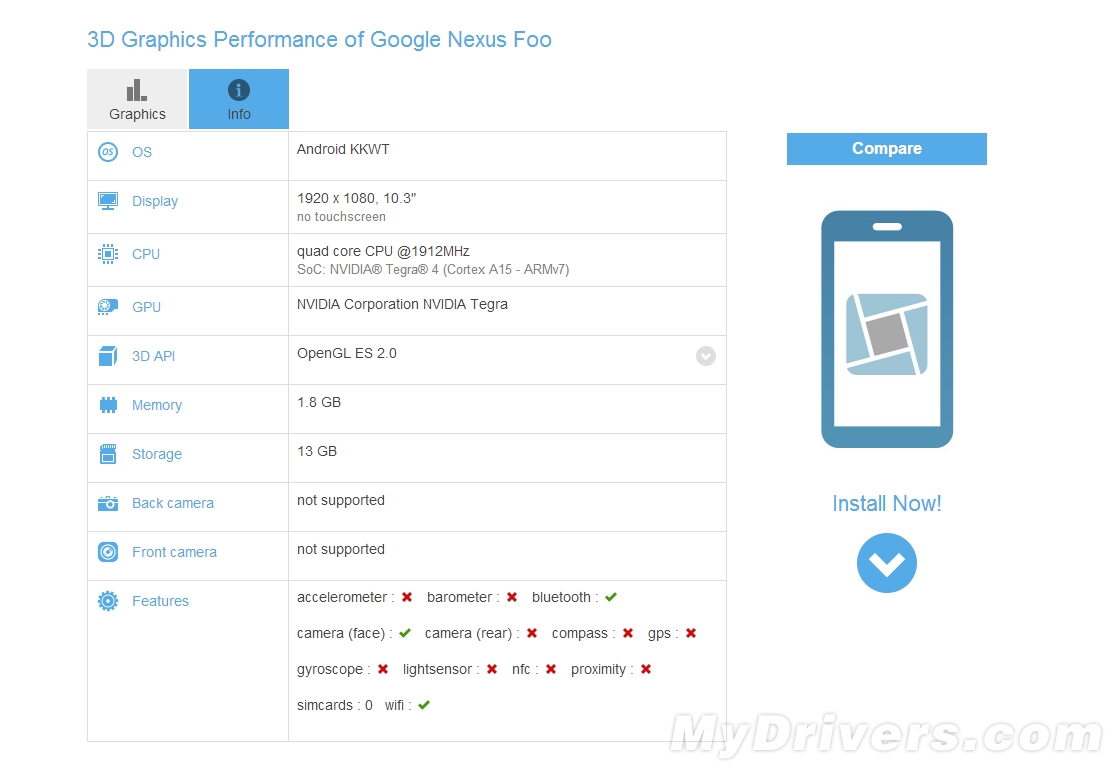Click the Back camera label
Image resolution: width=1116 pixels, height=772 pixels.
tap(173, 504)
